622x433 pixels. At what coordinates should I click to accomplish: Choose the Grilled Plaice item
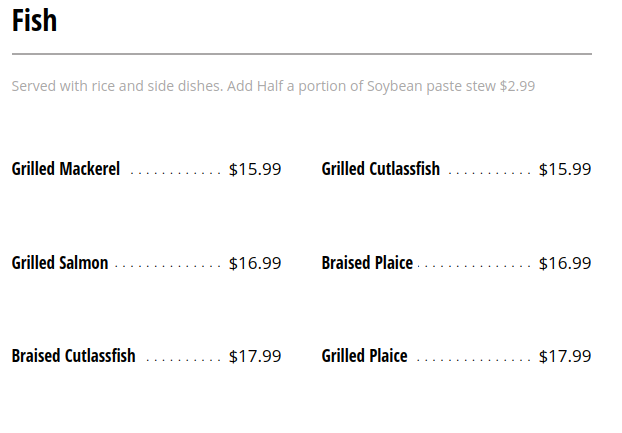(364, 356)
